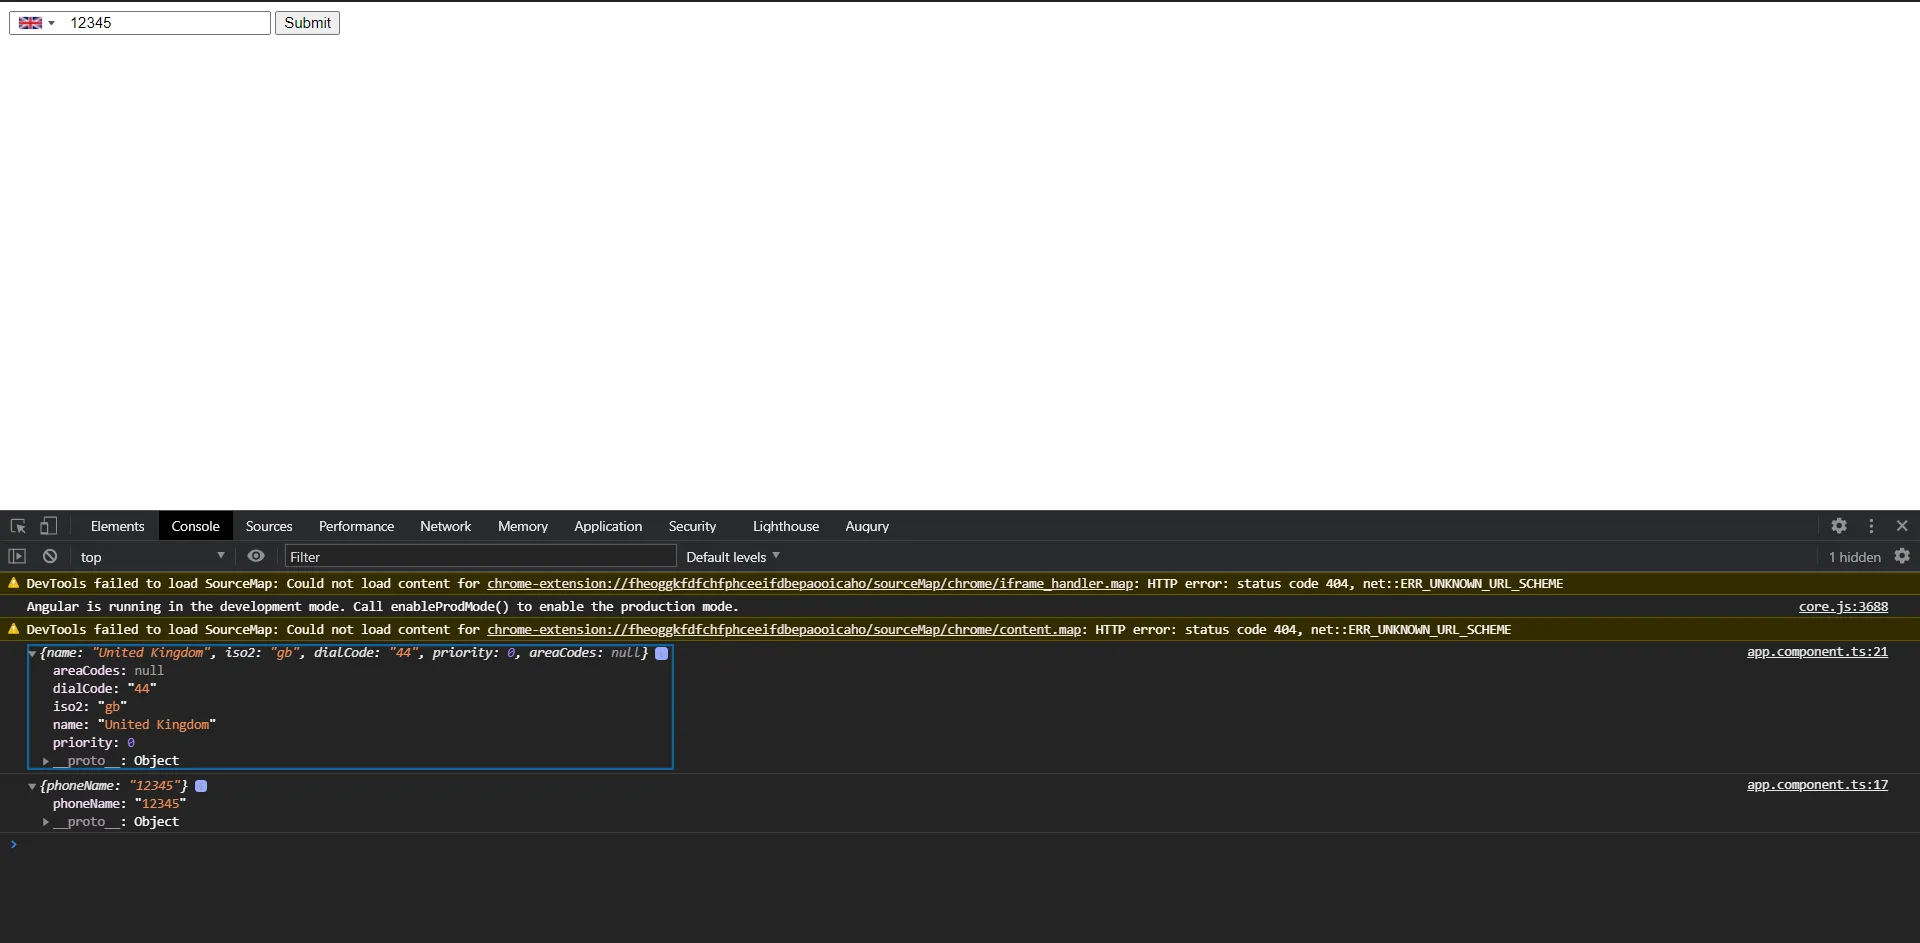Clear the console output
1920x943 pixels.
pyautogui.click(x=50, y=556)
